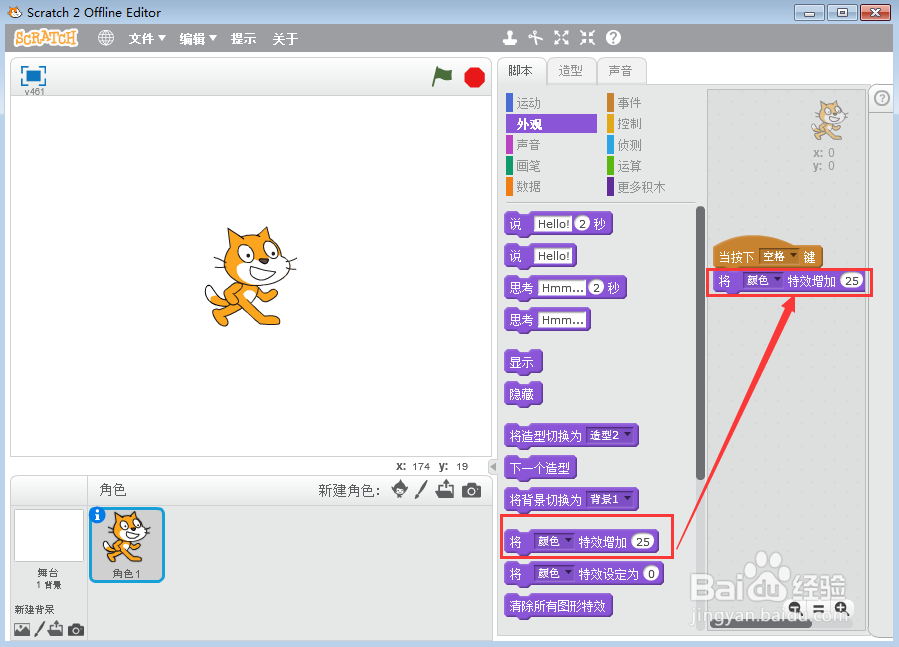
Task: Click the Scratch logo
Action: (46, 38)
